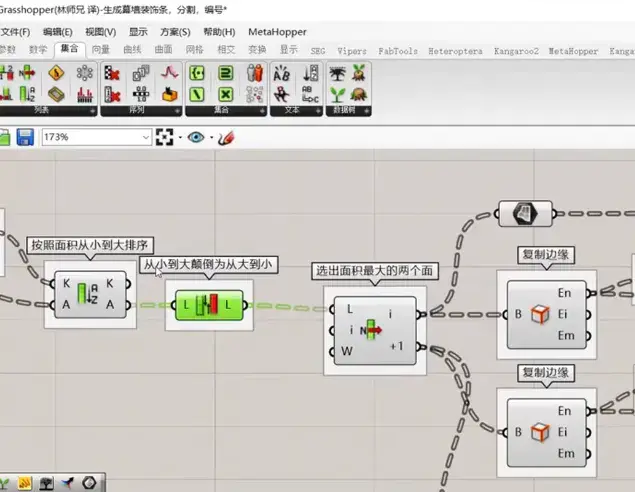Screen dimensions: 635x492
Task: Switch to the Kangaroo2 tab
Action: pos(516,51)
